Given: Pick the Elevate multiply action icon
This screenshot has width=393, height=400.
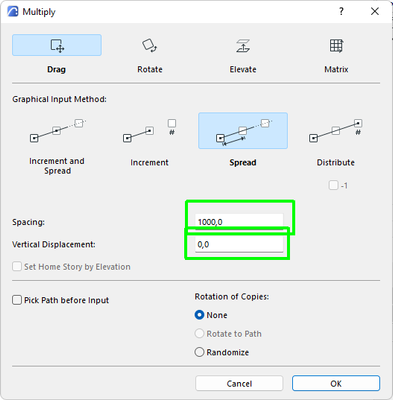Looking at the screenshot, I should [243, 45].
